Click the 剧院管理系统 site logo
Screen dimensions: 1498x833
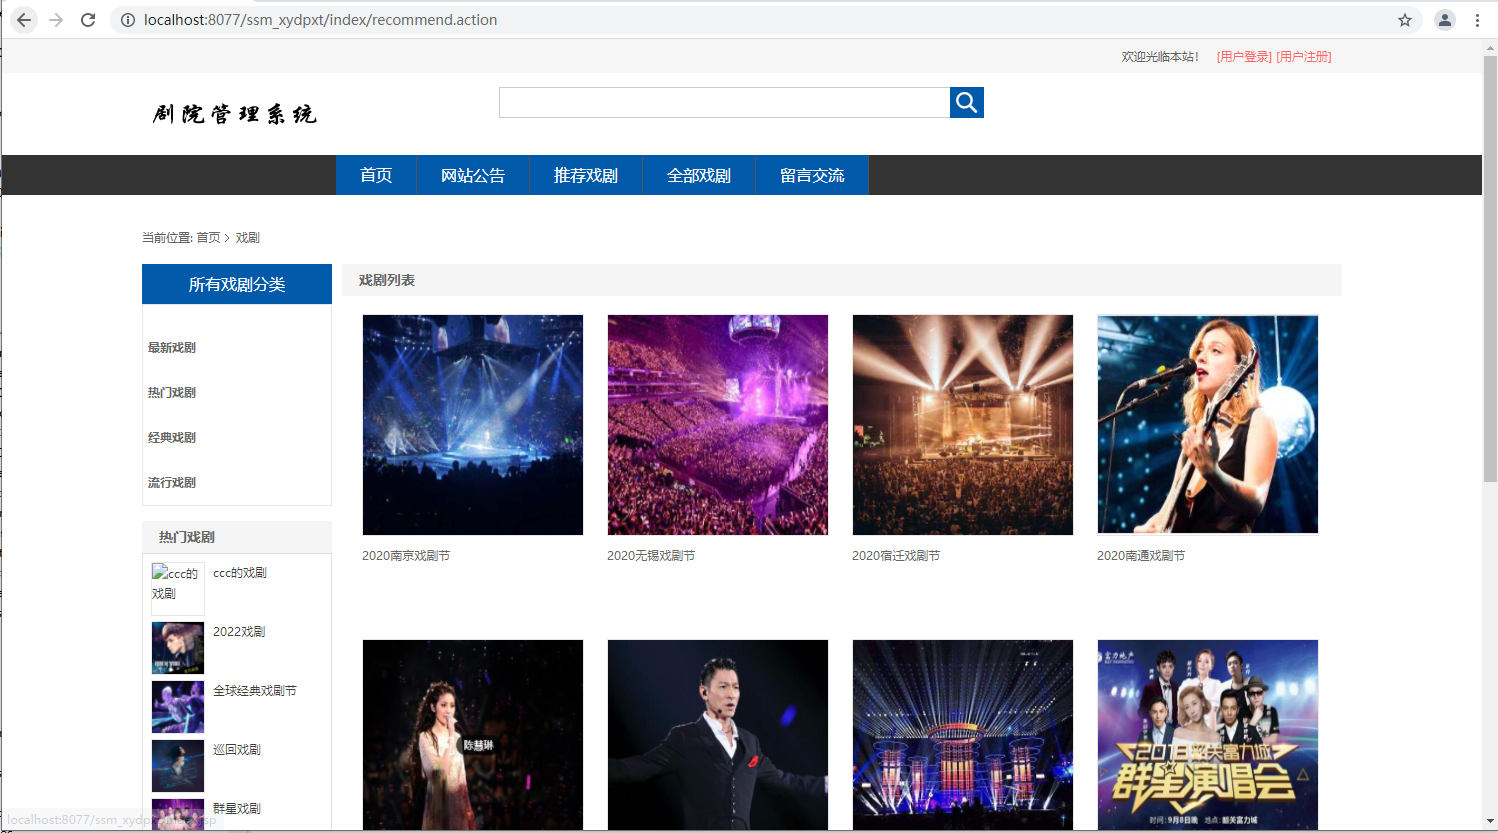coord(235,114)
